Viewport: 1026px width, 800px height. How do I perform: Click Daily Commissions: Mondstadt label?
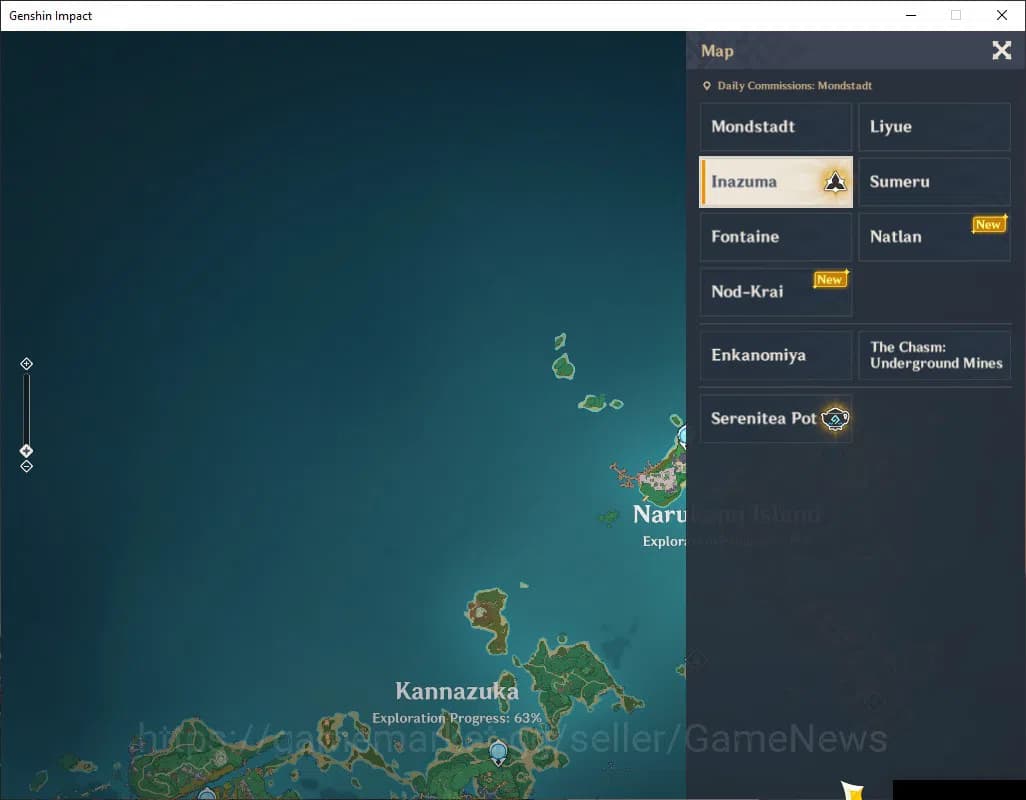[x=794, y=86]
